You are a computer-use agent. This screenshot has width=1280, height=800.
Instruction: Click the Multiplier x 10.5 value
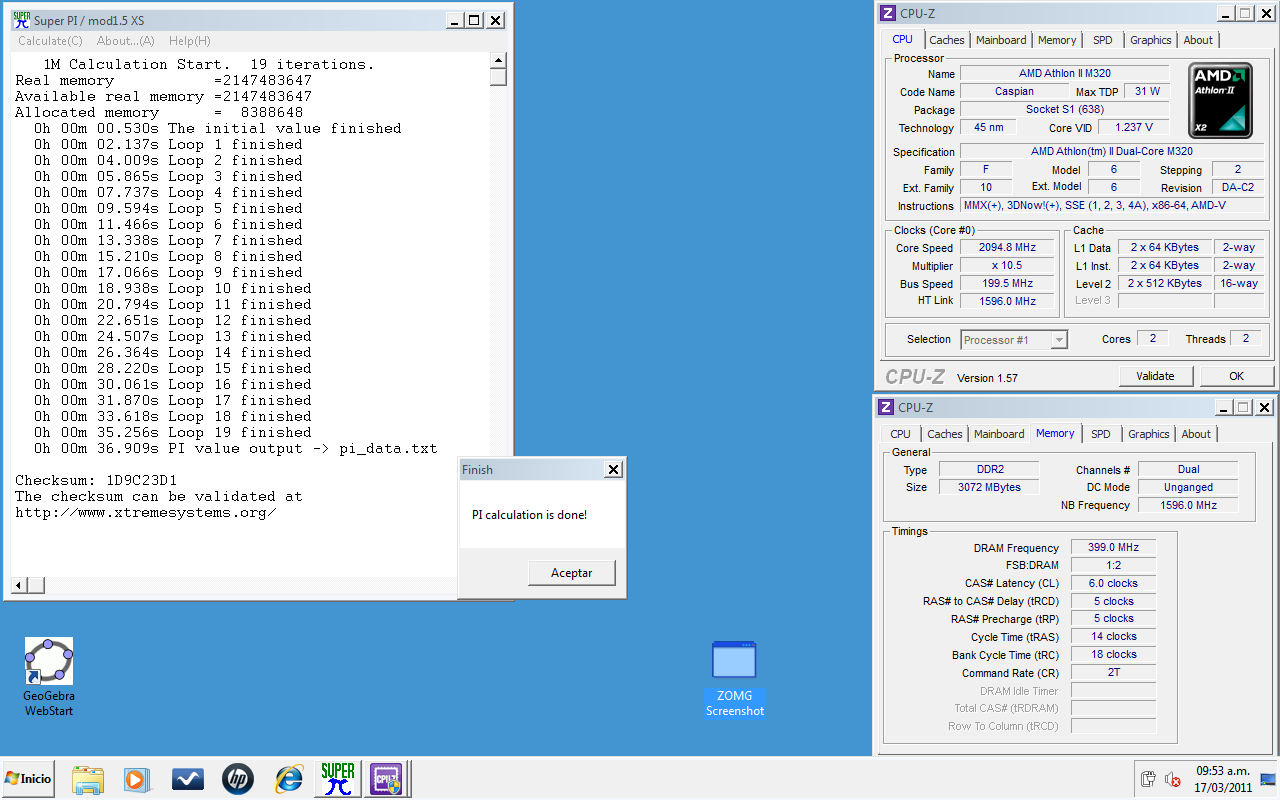click(1008, 266)
